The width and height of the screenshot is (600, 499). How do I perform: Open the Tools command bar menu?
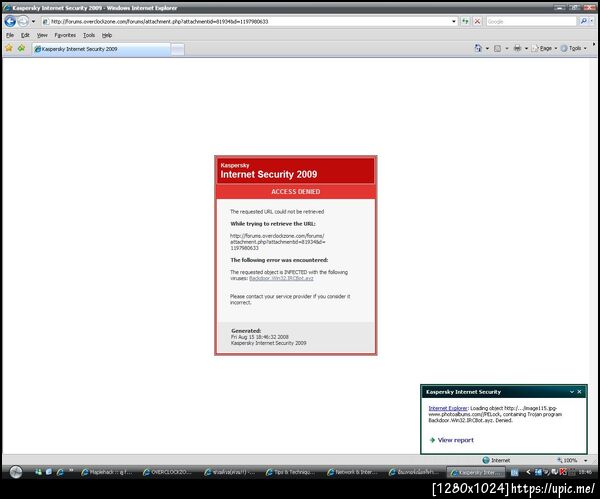click(x=574, y=48)
